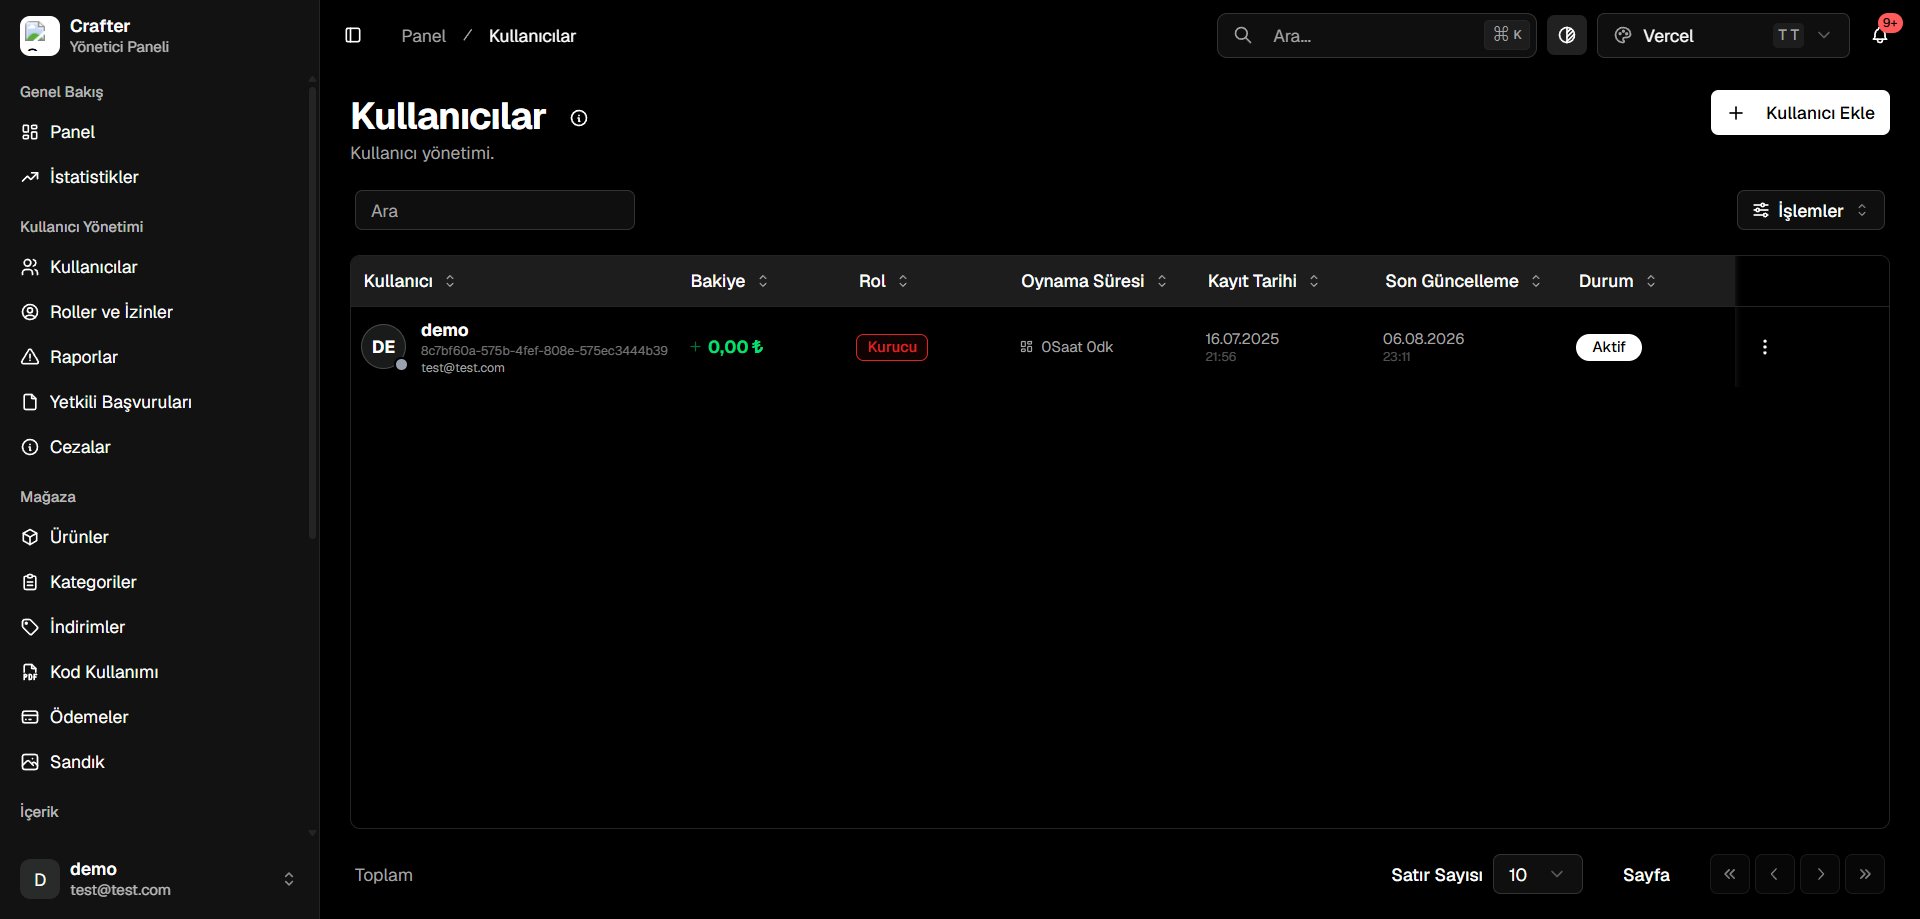Click the Yetkili Başvuruları file icon
Image resolution: width=1920 pixels, height=919 pixels.
click(x=30, y=402)
